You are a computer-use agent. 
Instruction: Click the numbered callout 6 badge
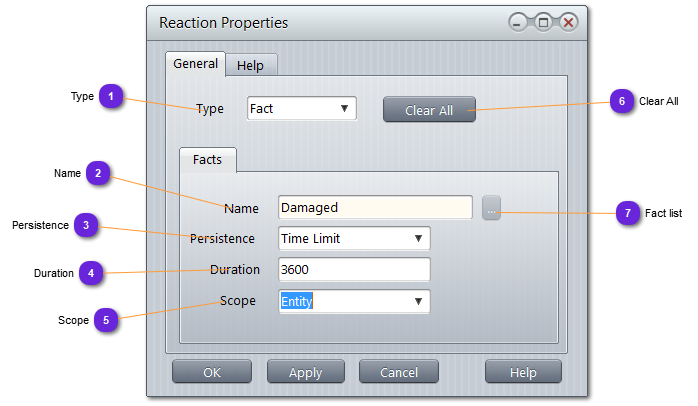622,101
